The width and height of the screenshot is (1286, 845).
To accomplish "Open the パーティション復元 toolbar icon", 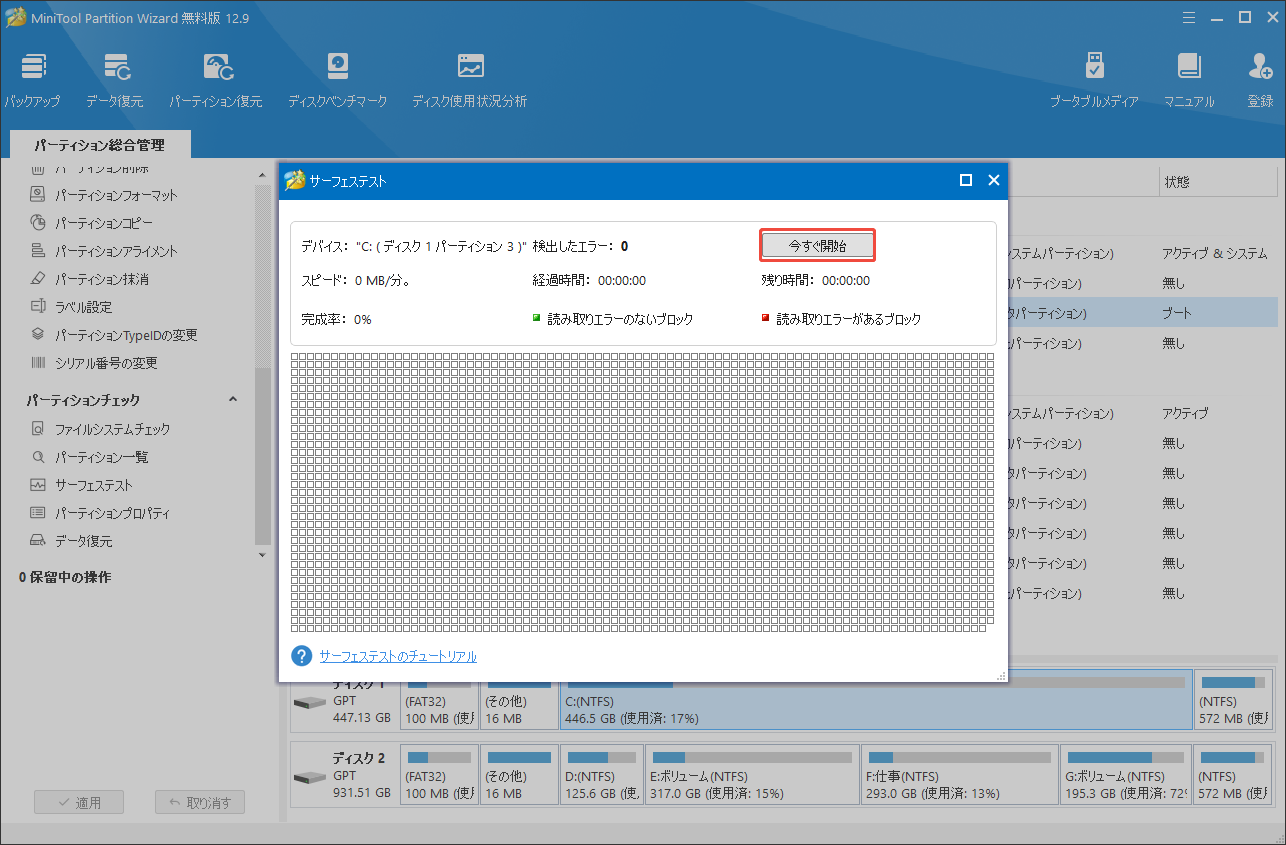I will pos(216,80).
